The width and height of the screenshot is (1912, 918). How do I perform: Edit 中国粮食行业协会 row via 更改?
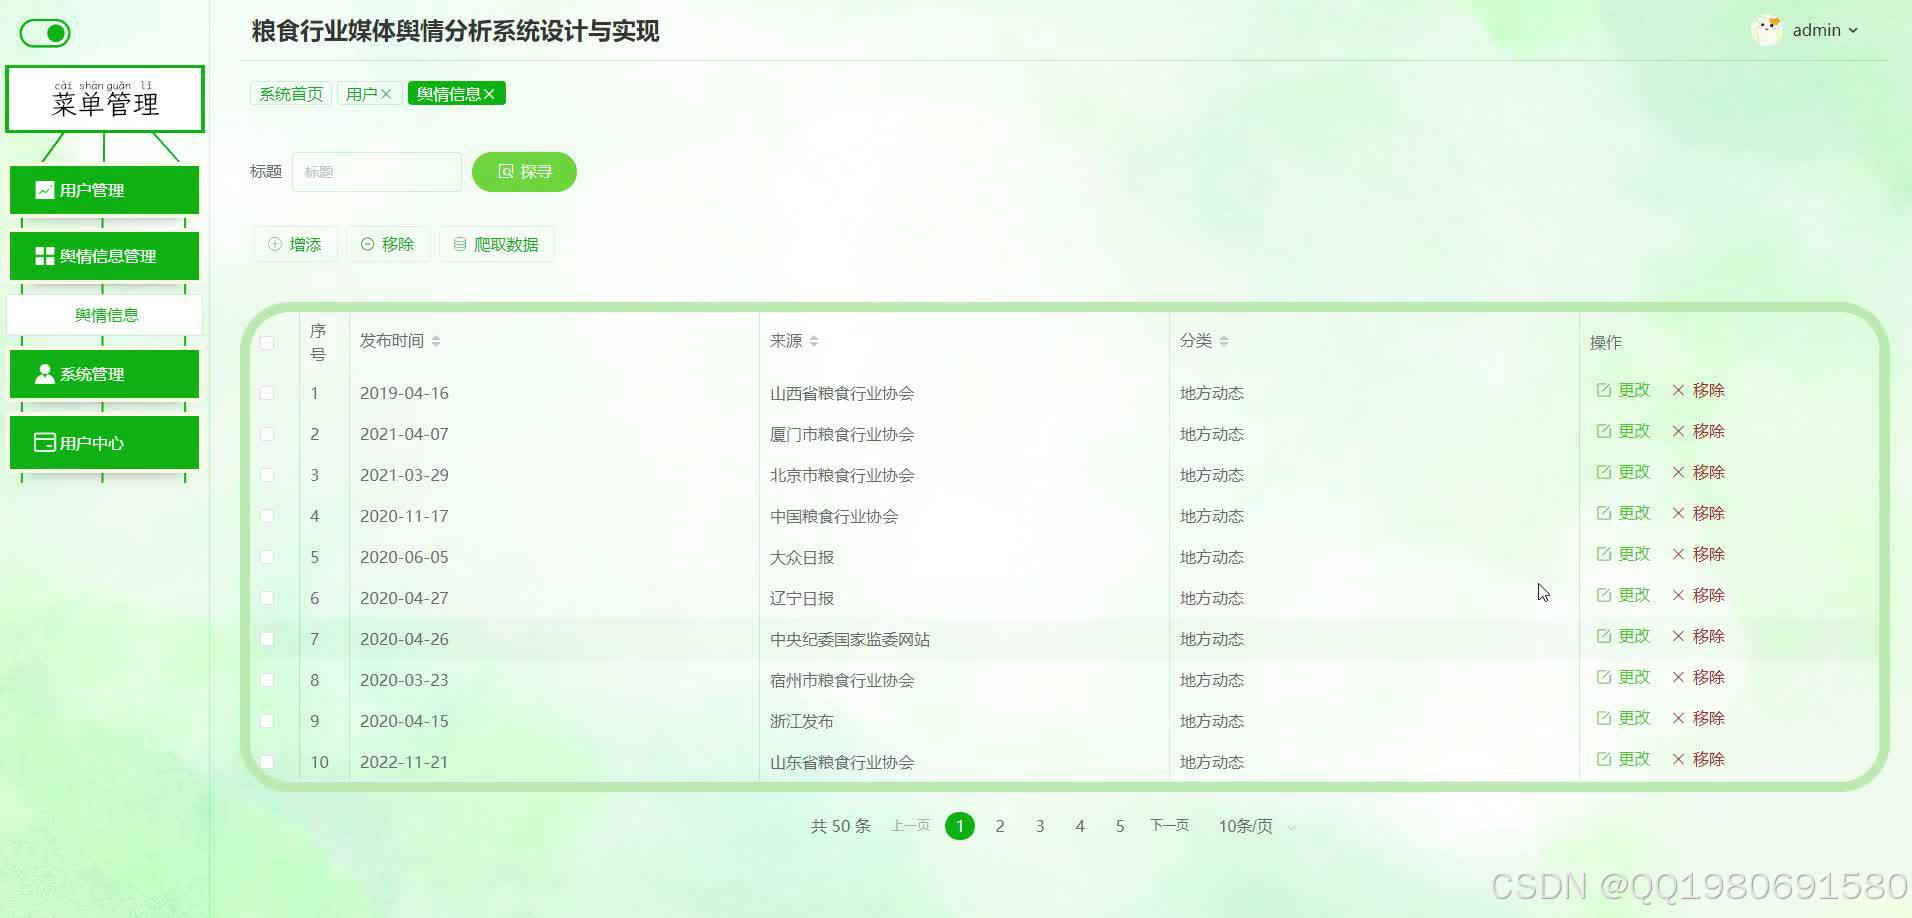tap(1623, 513)
